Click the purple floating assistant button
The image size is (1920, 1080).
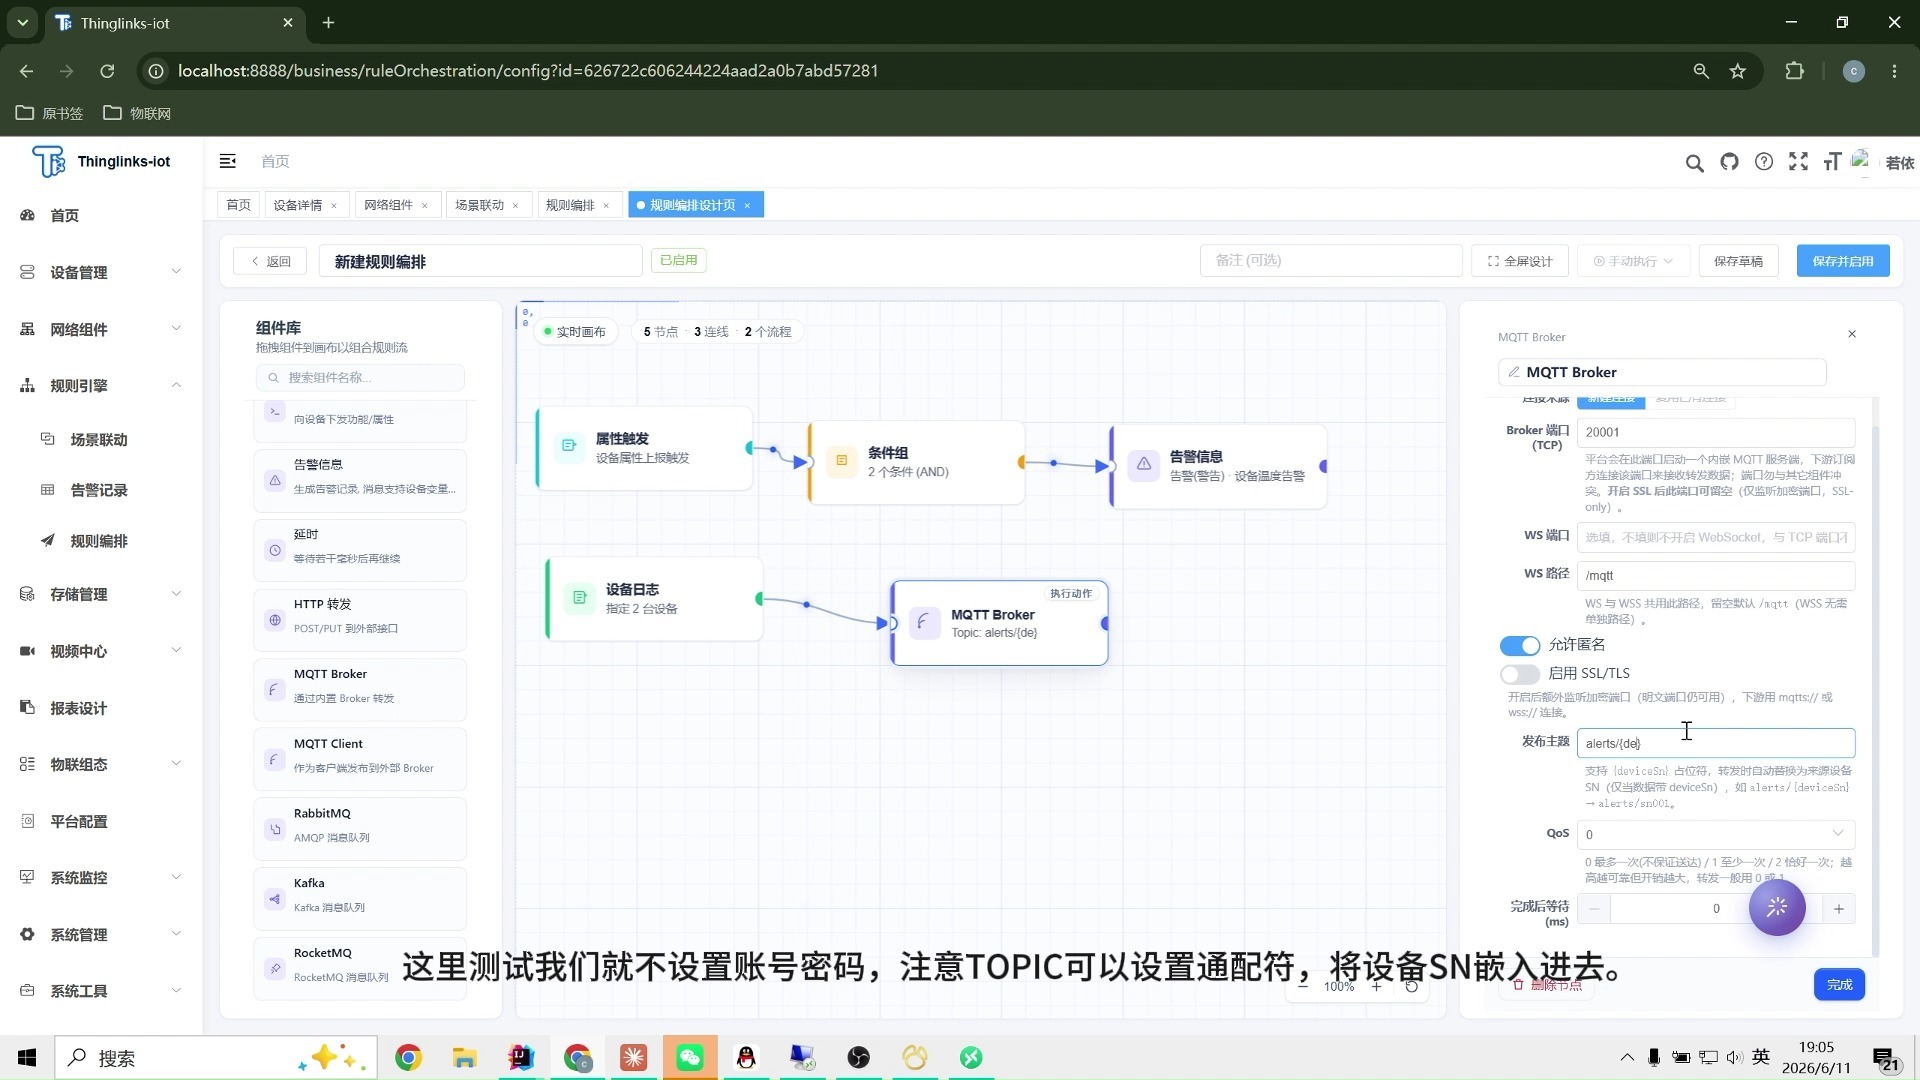(x=1777, y=907)
